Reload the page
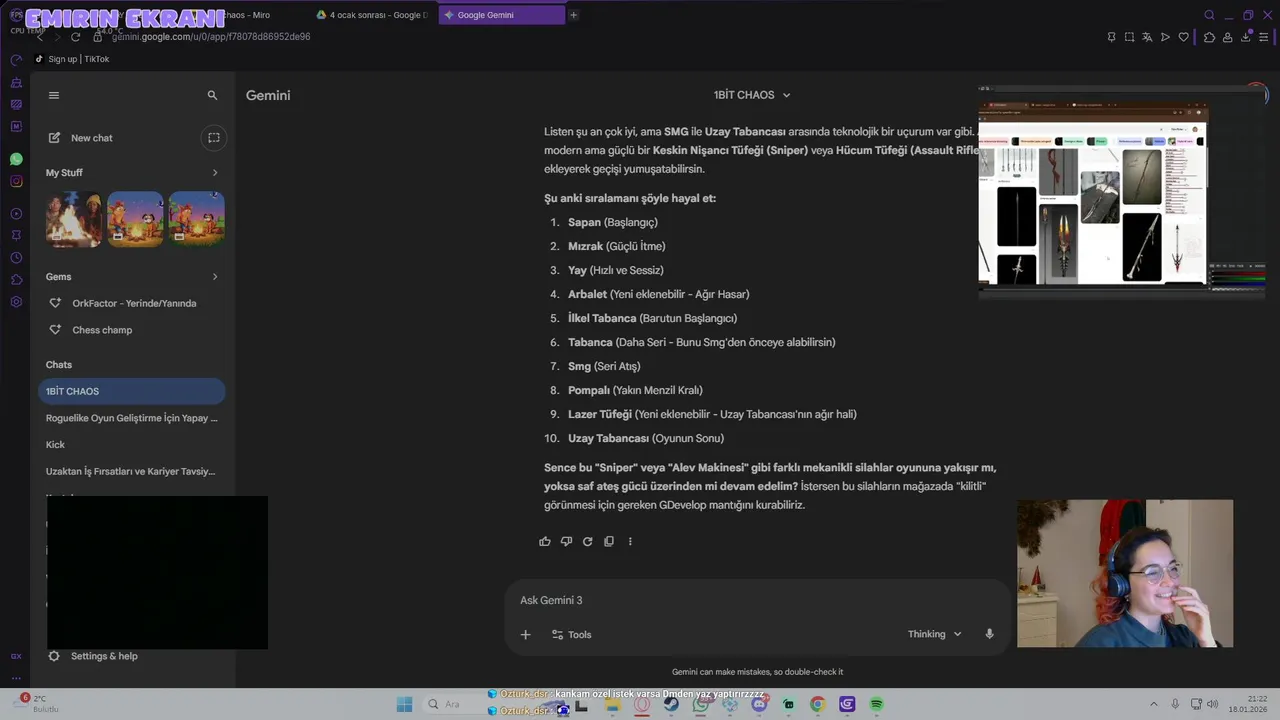 [75, 37]
